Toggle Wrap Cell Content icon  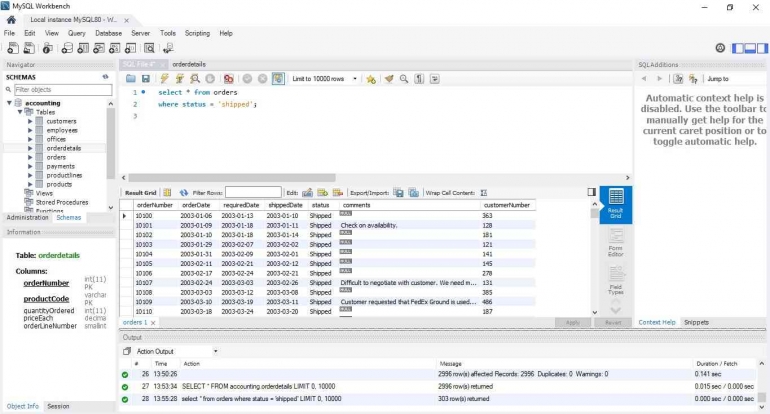tap(484, 193)
